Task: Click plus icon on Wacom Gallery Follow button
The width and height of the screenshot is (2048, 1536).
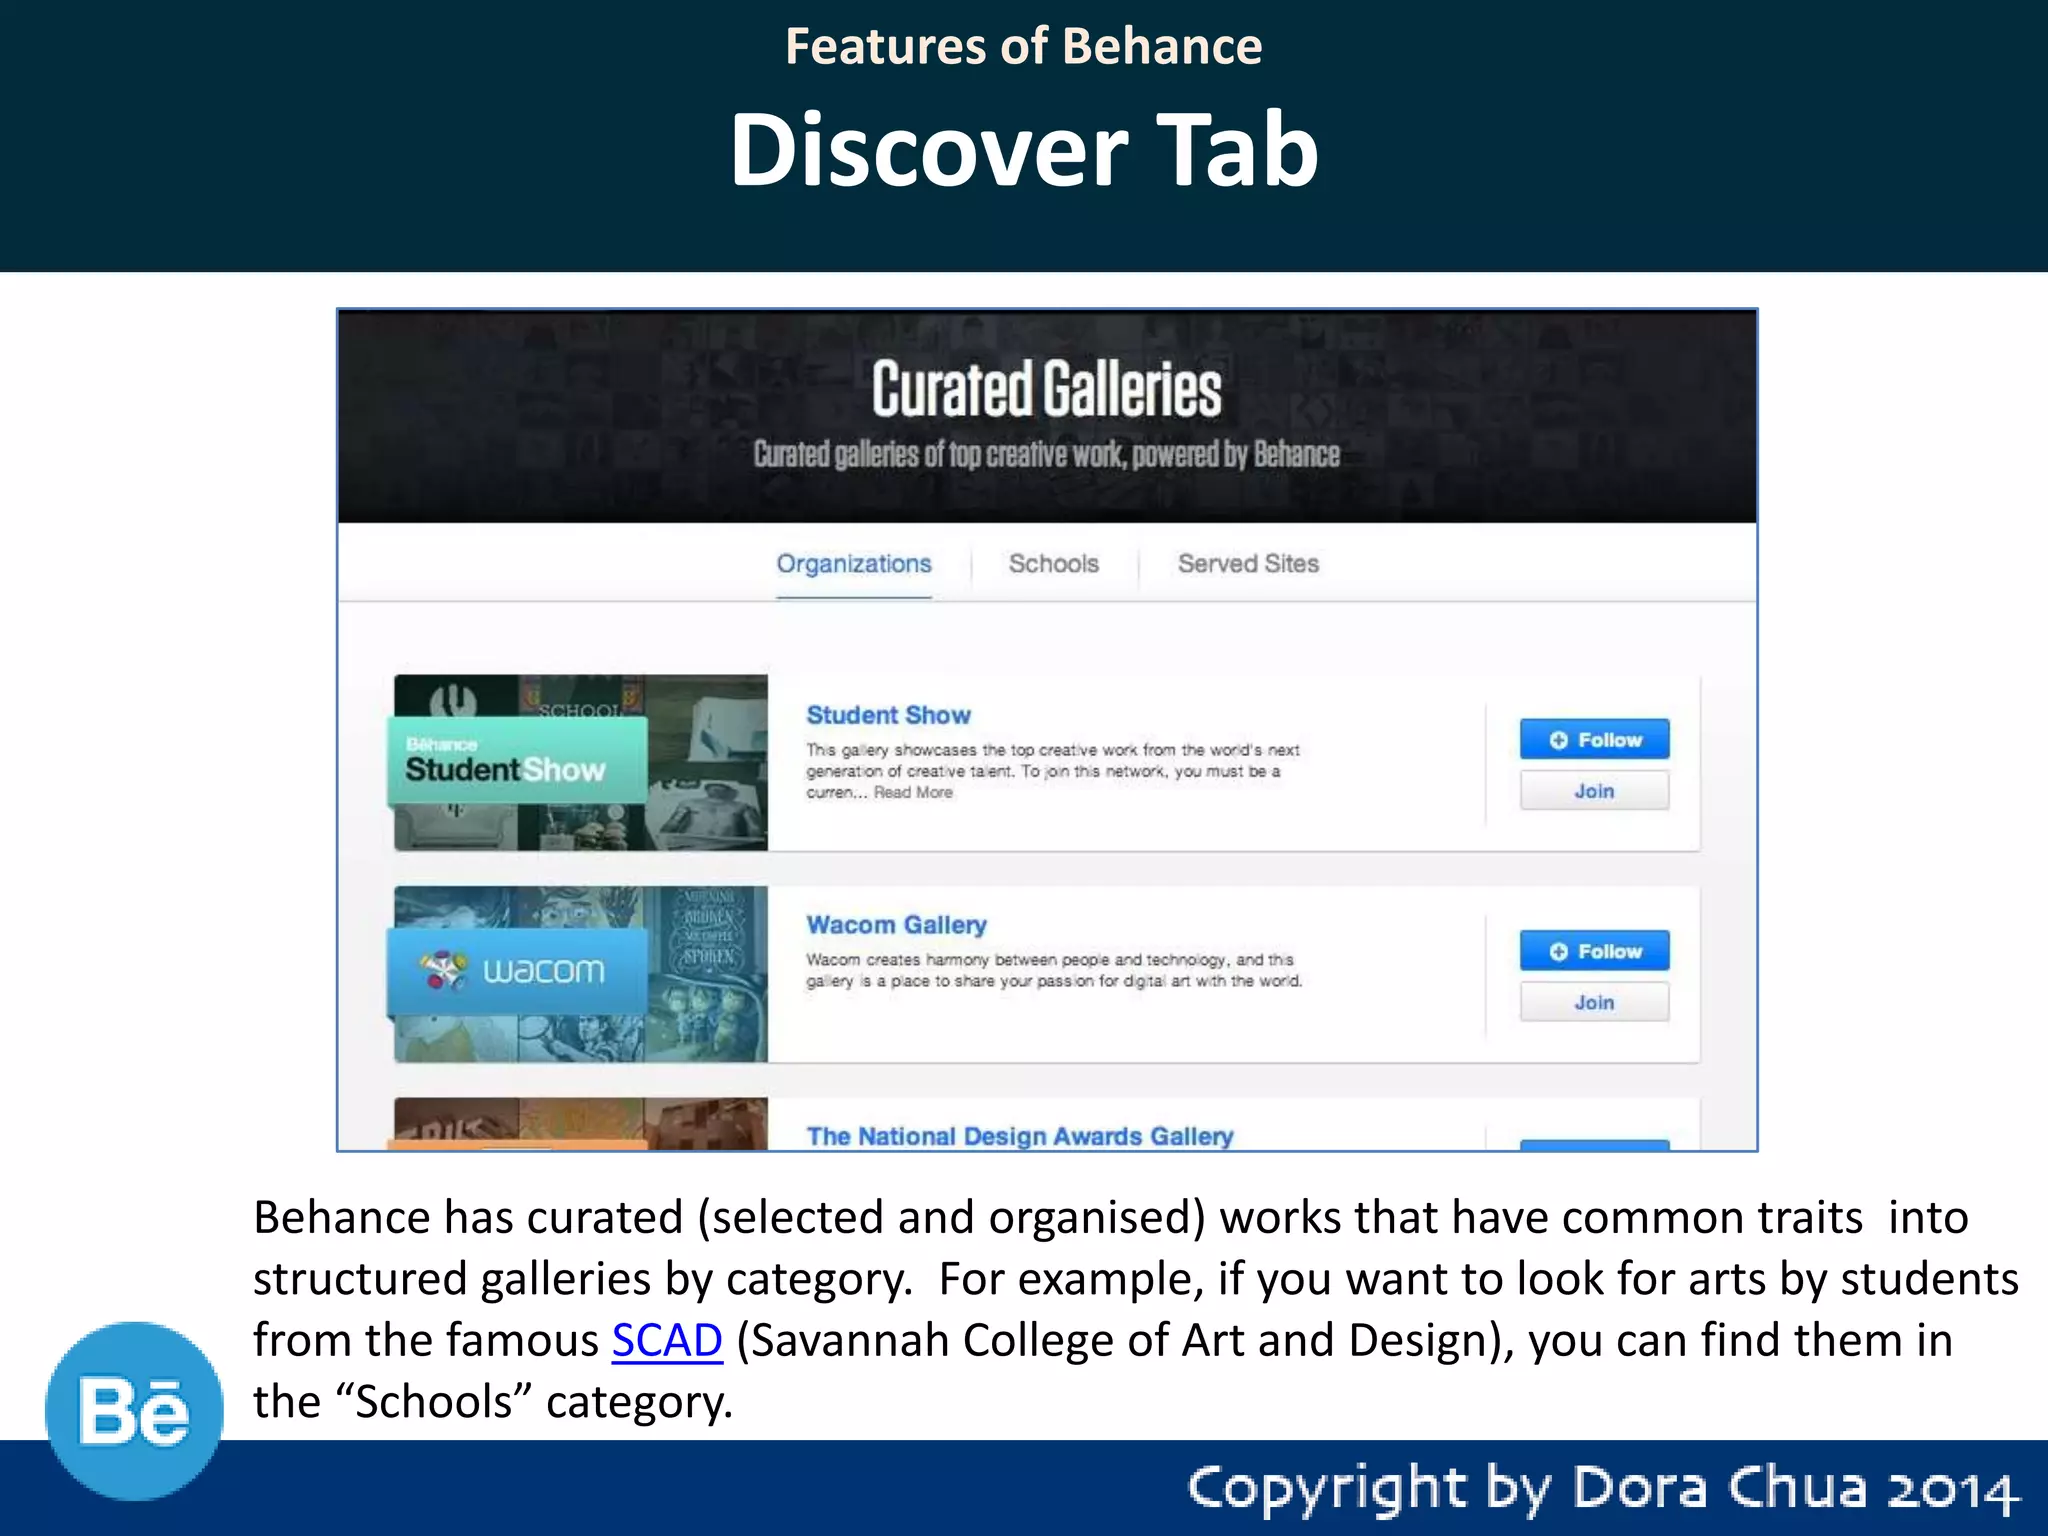Action: click(x=1558, y=951)
